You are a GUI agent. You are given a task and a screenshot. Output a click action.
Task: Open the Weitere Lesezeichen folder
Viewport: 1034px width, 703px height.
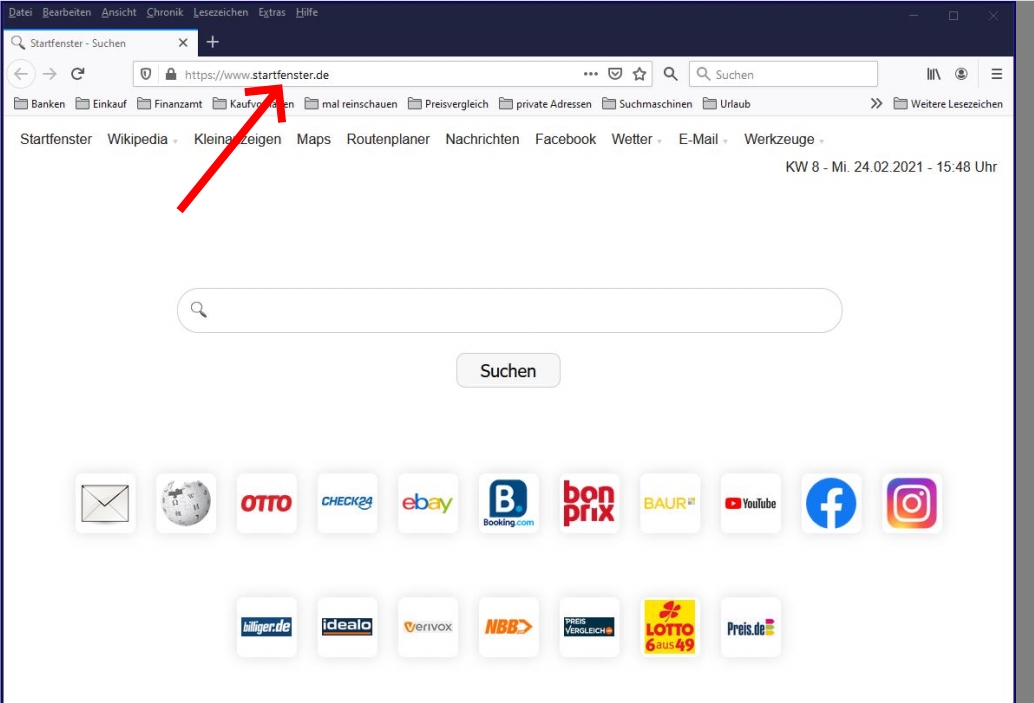pyautogui.click(x=948, y=104)
